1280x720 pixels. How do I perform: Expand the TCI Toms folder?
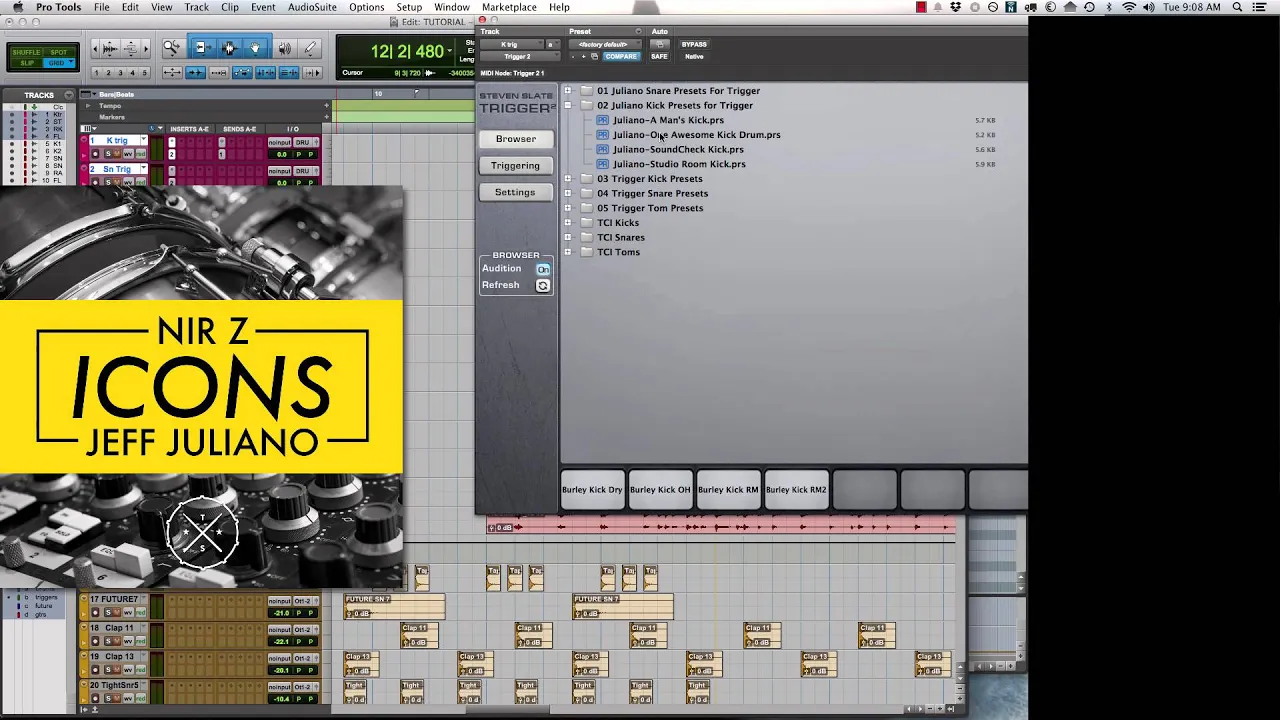tap(567, 252)
